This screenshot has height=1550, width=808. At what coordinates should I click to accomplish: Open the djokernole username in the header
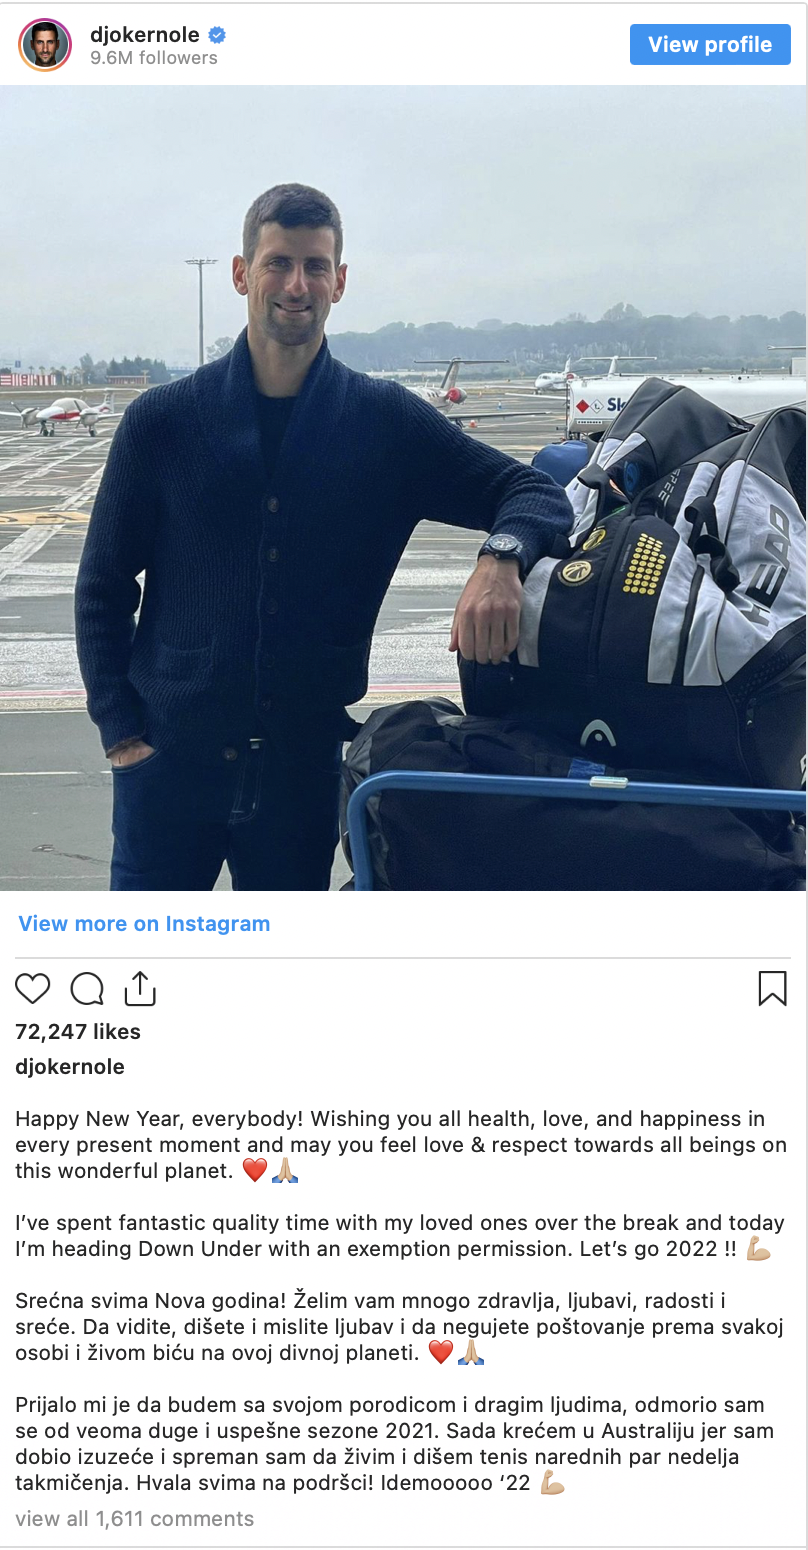[x=145, y=35]
